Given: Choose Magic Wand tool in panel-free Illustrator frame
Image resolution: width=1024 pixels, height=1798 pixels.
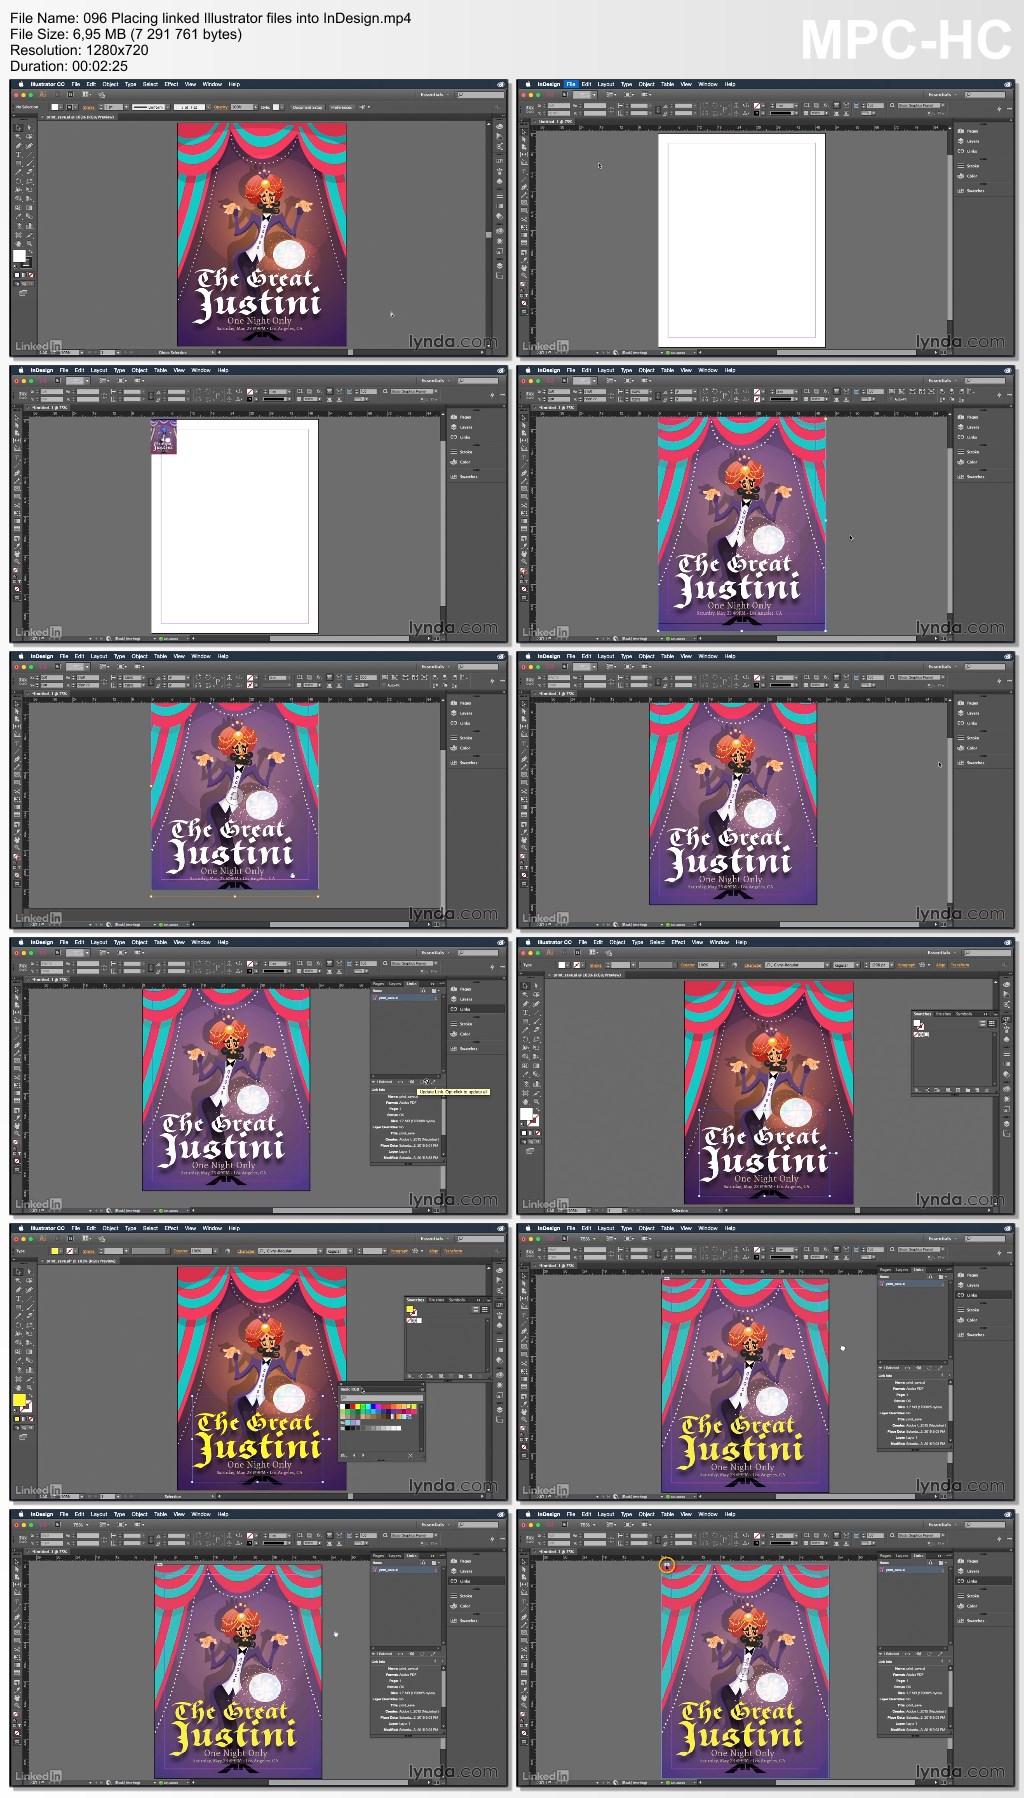Looking at the screenshot, I should tap(18, 136).
